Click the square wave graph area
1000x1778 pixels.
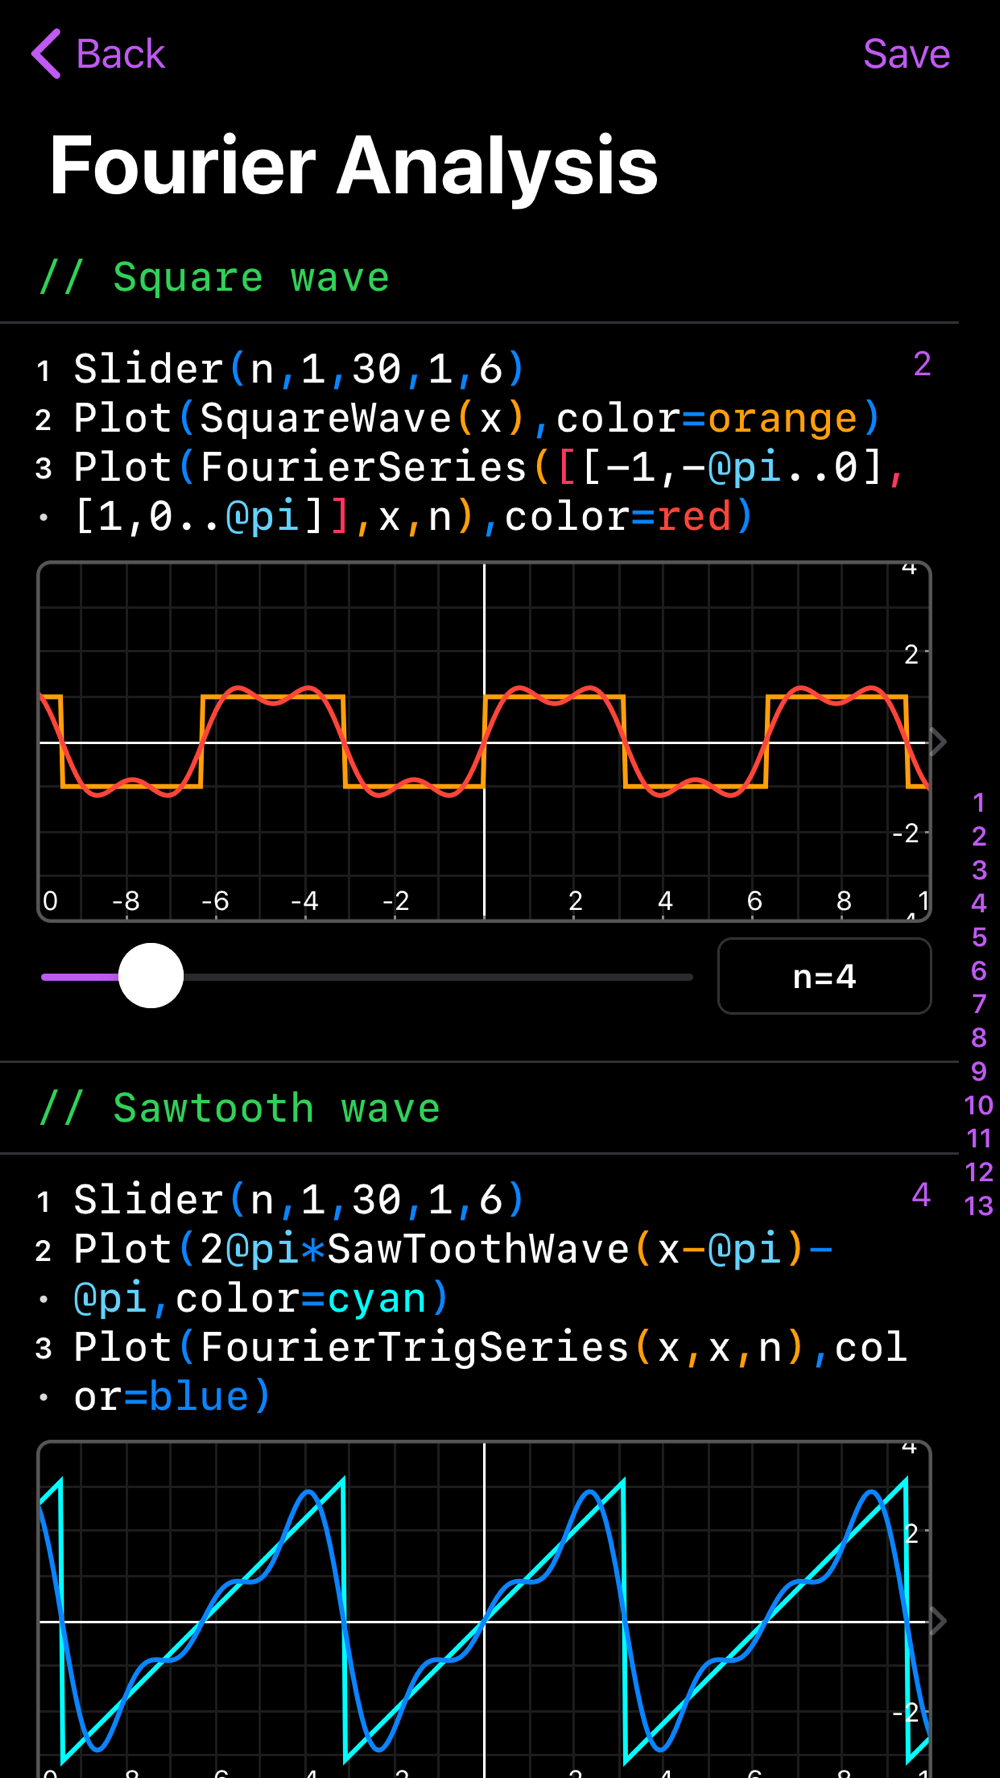tap(484, 741)
